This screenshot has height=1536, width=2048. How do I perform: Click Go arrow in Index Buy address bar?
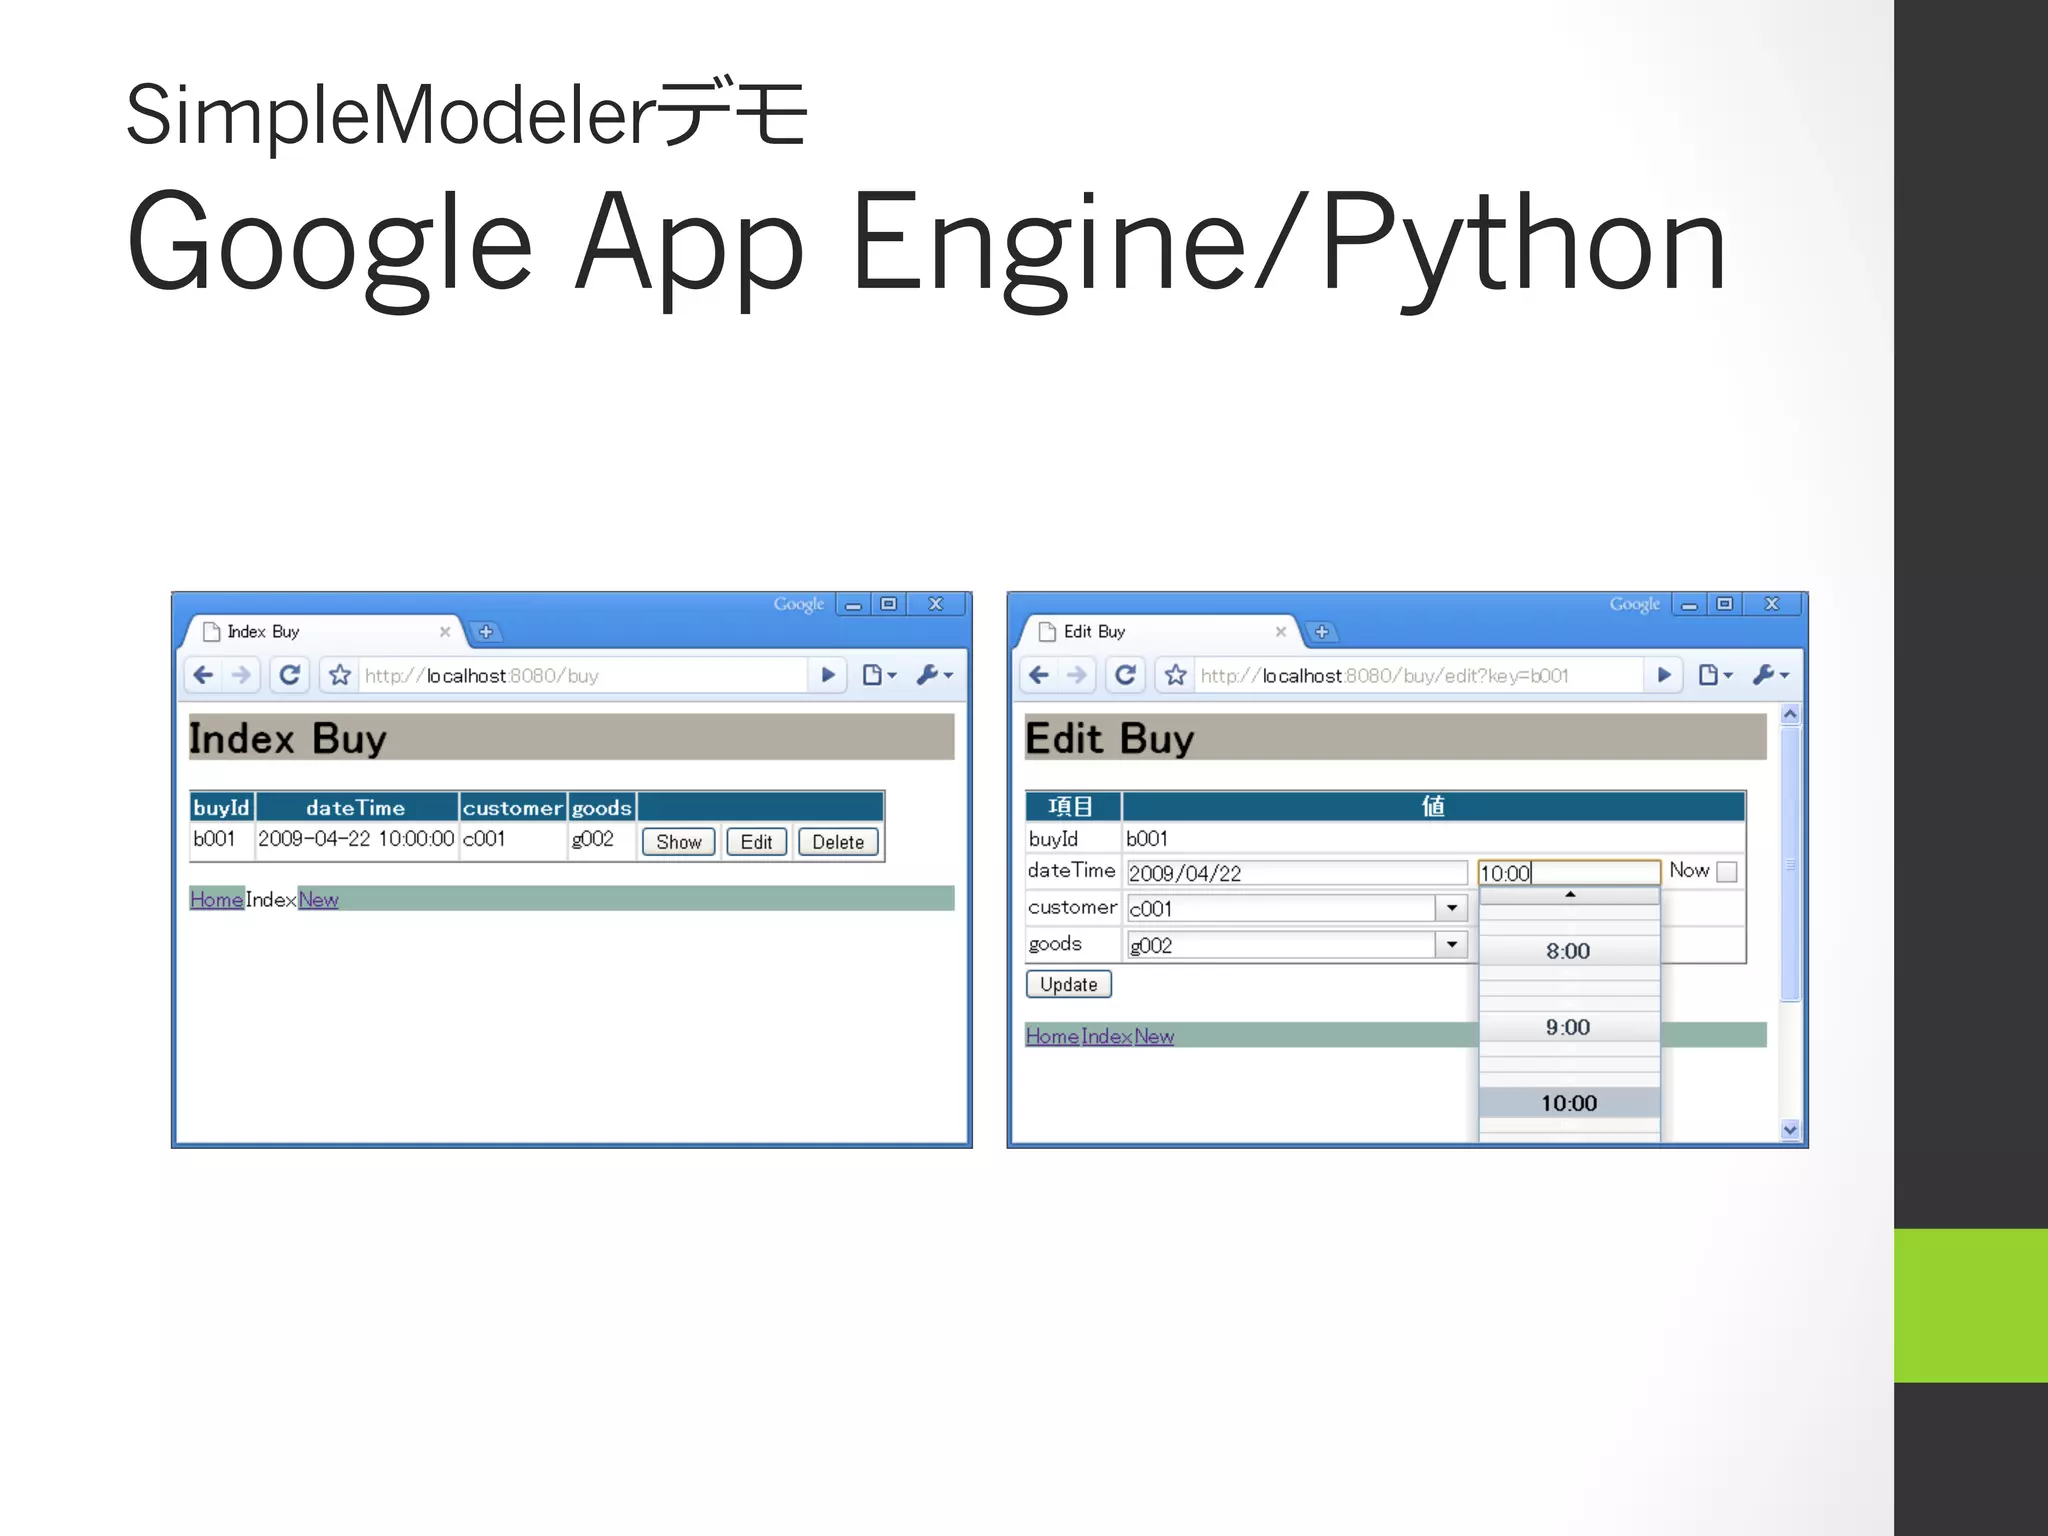point(828,675)
